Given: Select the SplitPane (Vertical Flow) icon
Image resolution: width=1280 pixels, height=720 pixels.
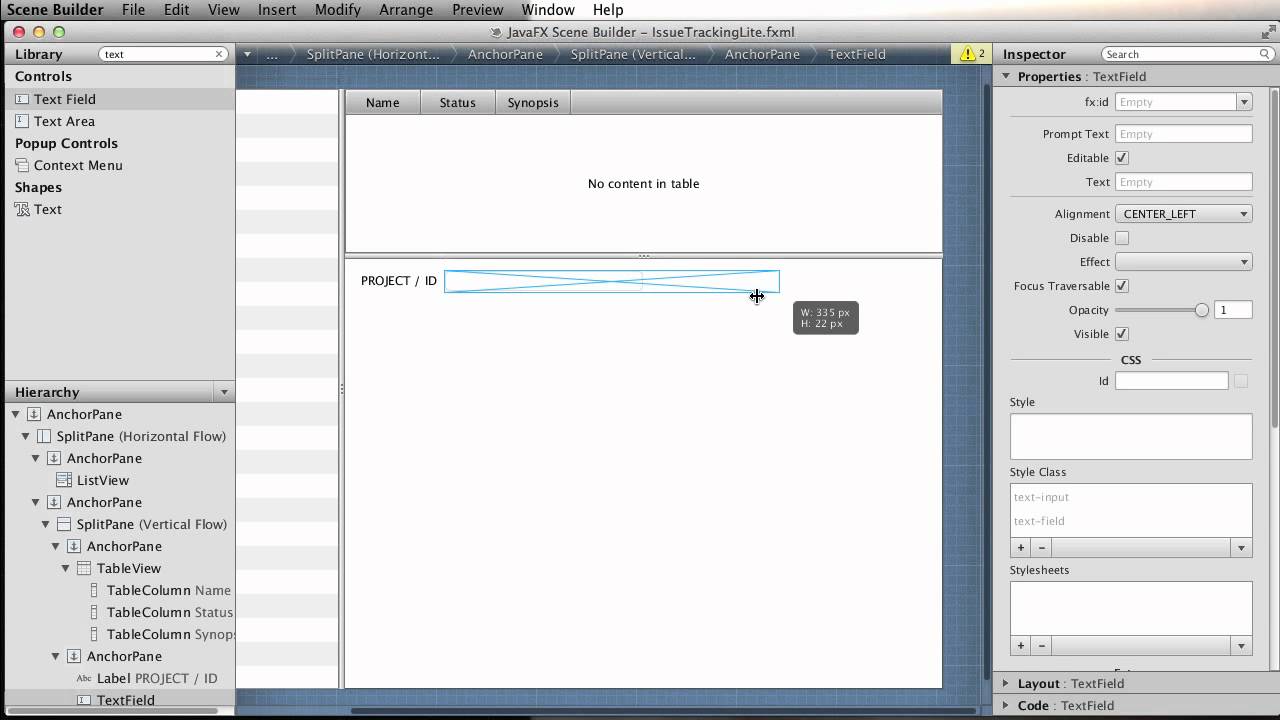Looking at the screenshot, I should [x=64, y=524].
